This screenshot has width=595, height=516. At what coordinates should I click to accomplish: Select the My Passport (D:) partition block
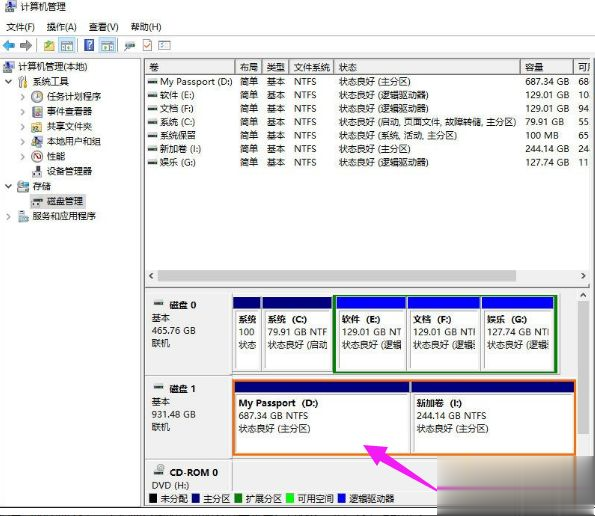pos(322,417)
